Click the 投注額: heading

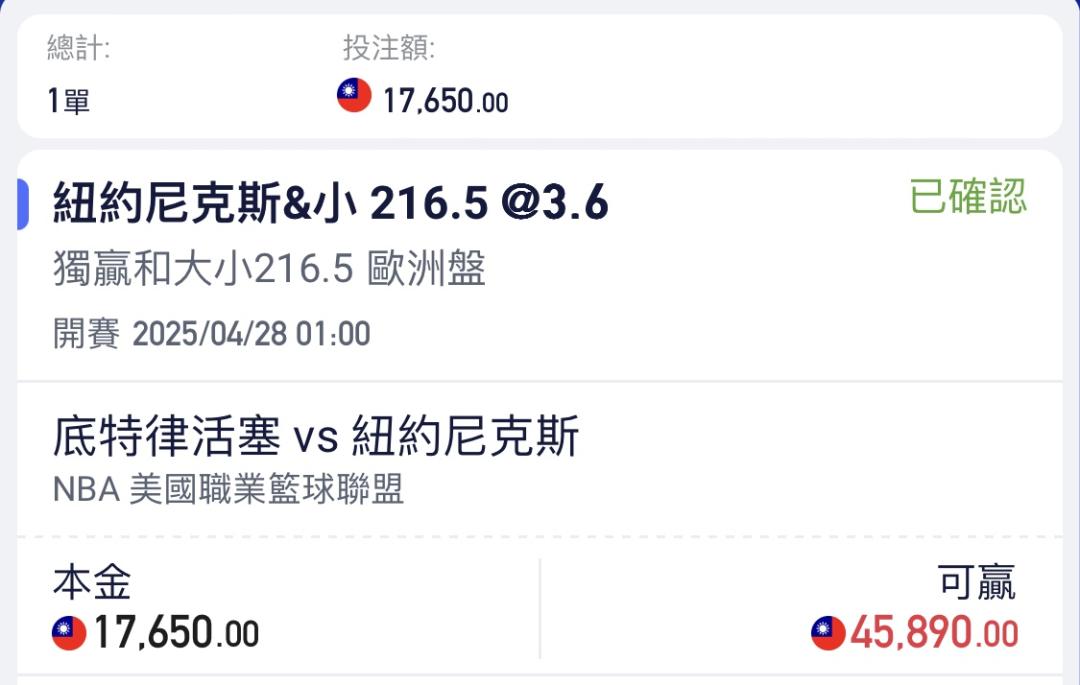point(389,48)
